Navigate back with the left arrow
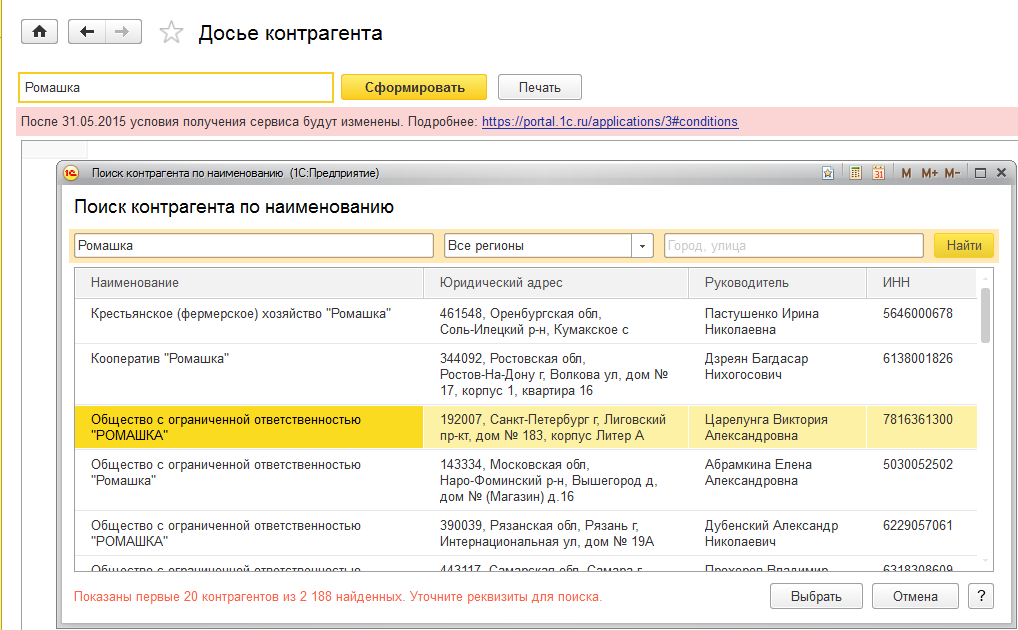This screenshot has width=1018, height=630. (x=87, y=32)
